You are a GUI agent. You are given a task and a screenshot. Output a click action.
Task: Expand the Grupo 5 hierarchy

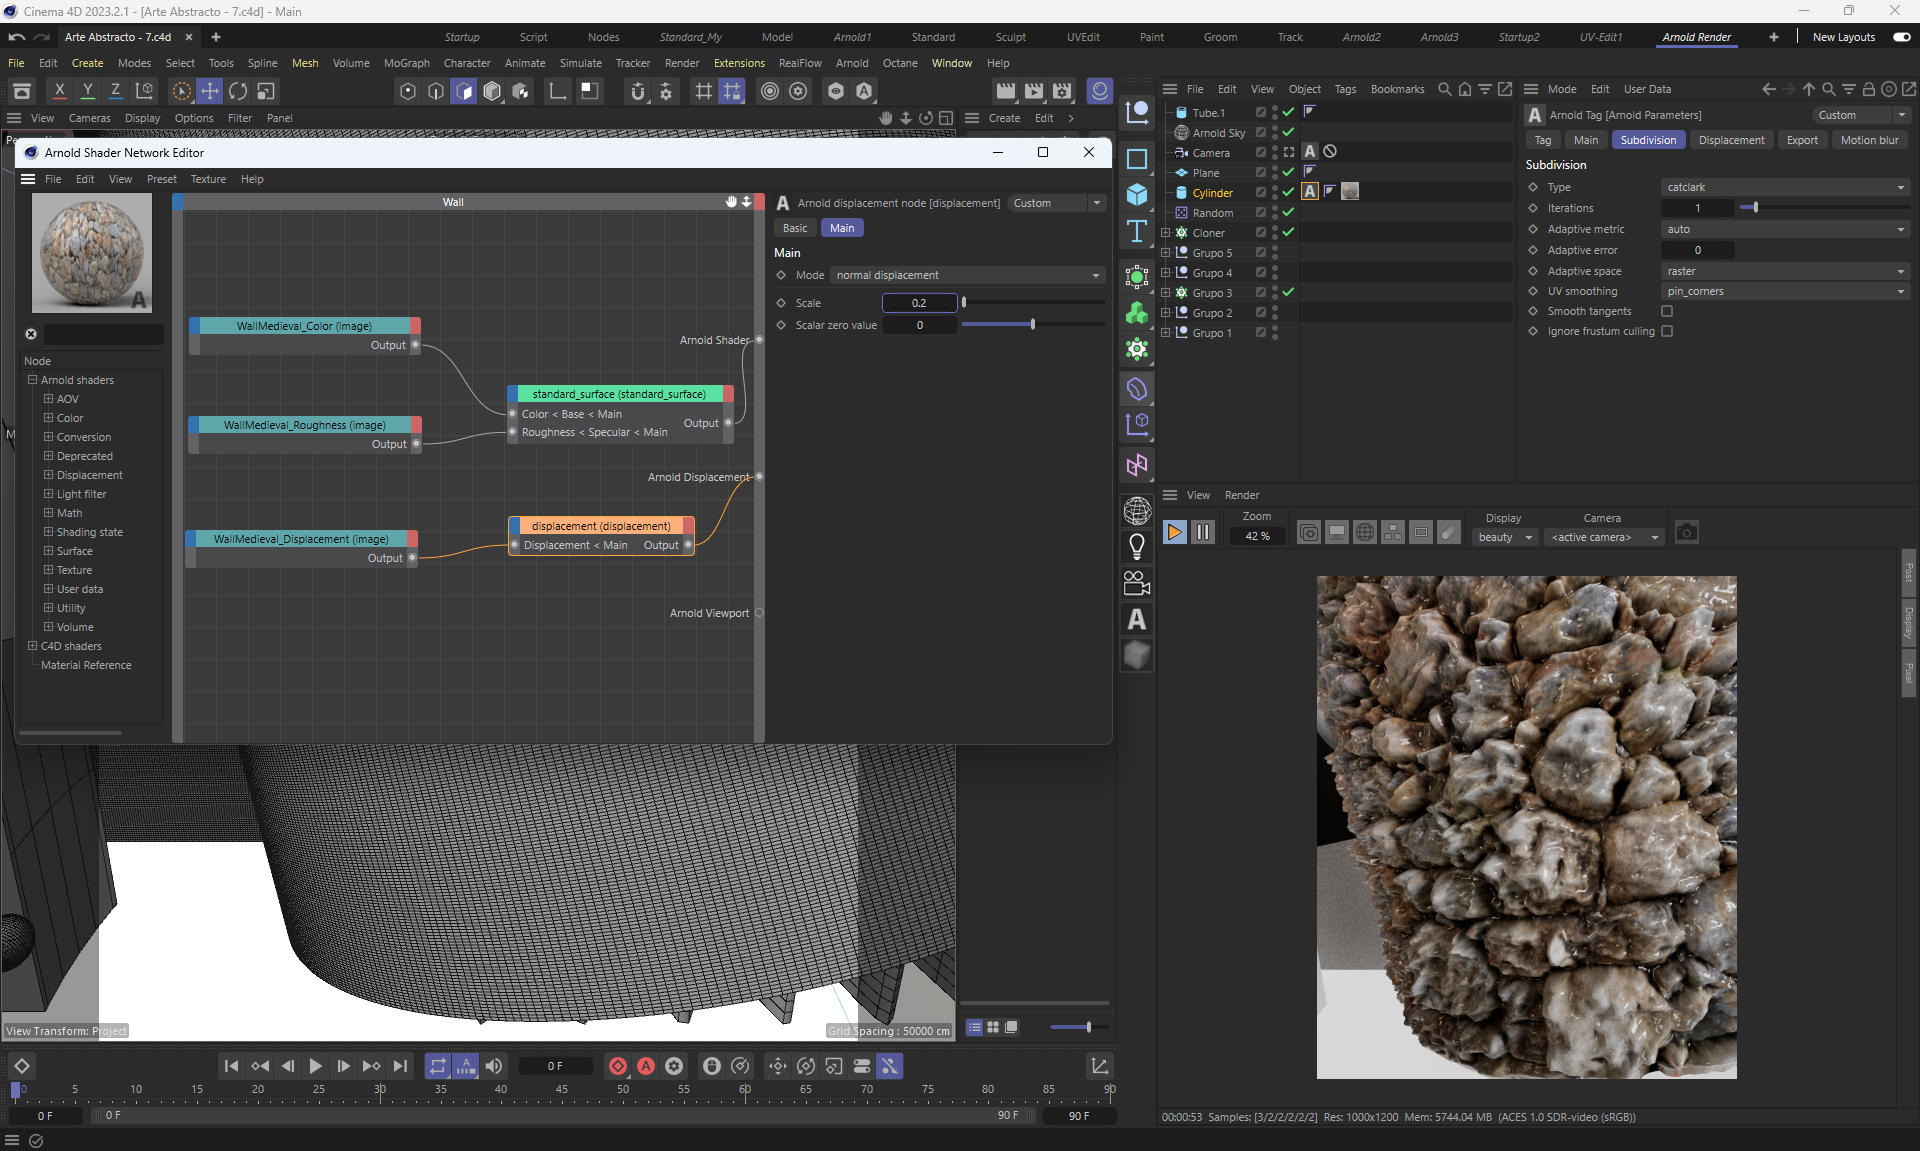tap(1165, 253)
